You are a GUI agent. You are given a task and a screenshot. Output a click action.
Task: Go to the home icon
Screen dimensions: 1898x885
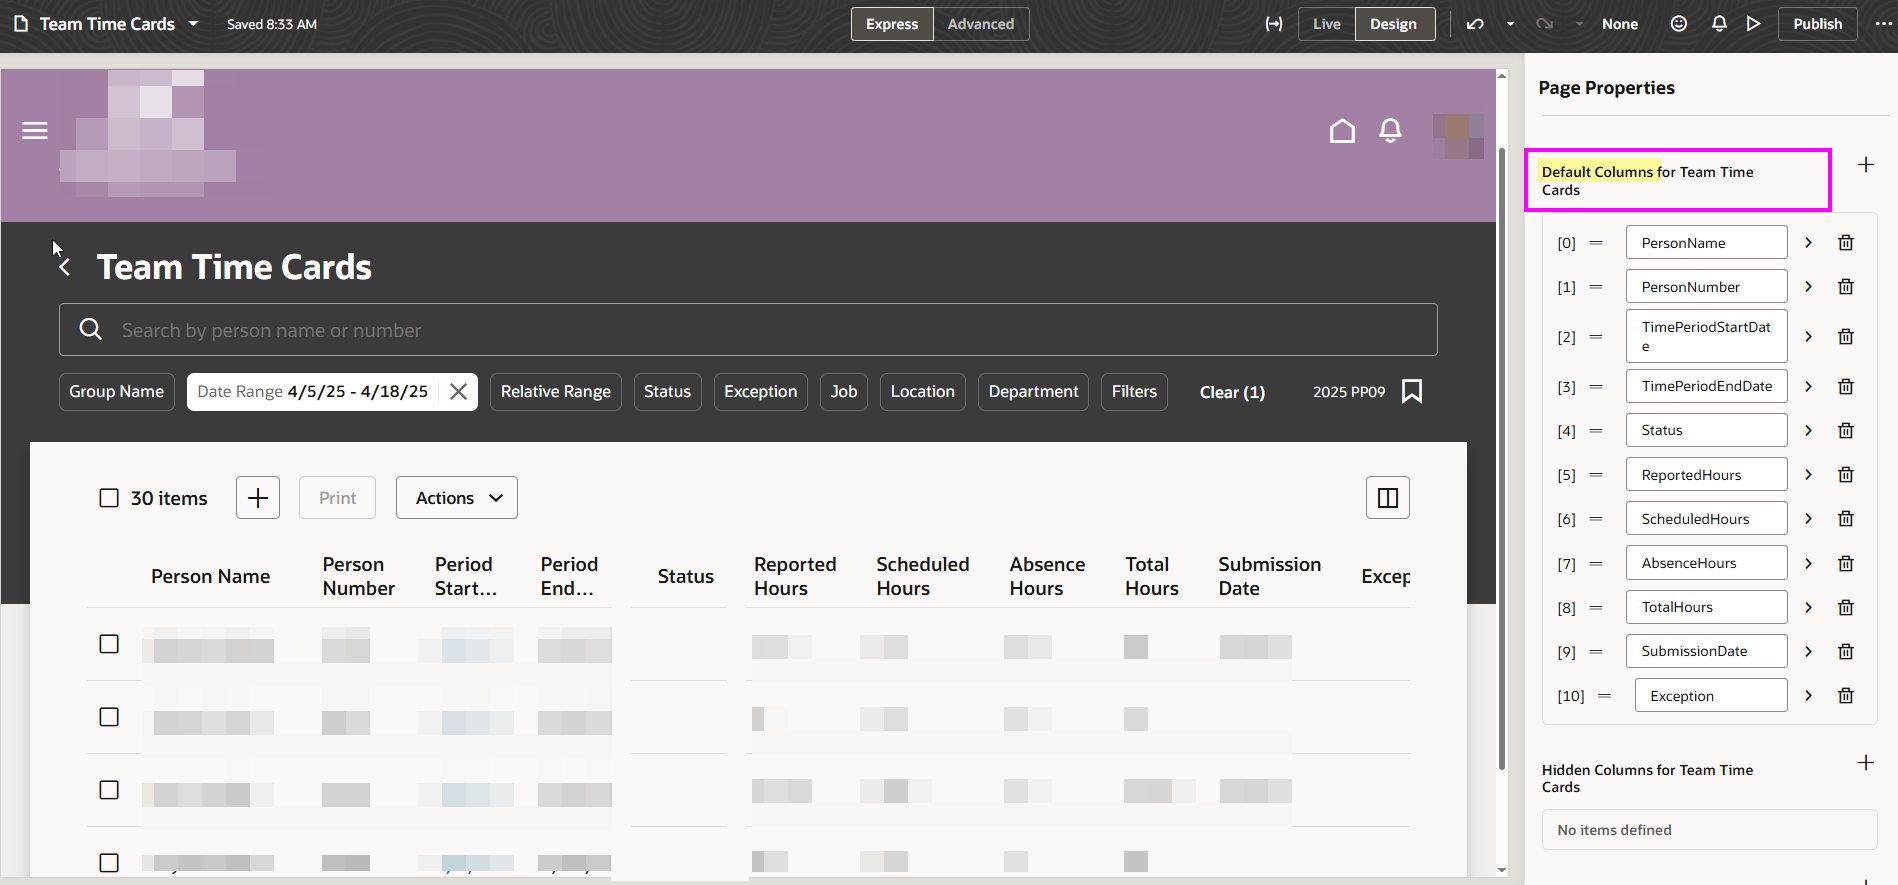pos(1342,131)
